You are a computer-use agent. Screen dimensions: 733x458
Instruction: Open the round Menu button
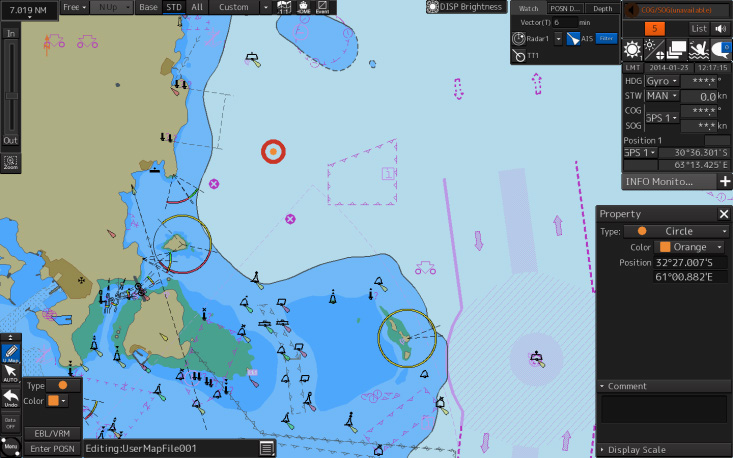coord(10,446)
